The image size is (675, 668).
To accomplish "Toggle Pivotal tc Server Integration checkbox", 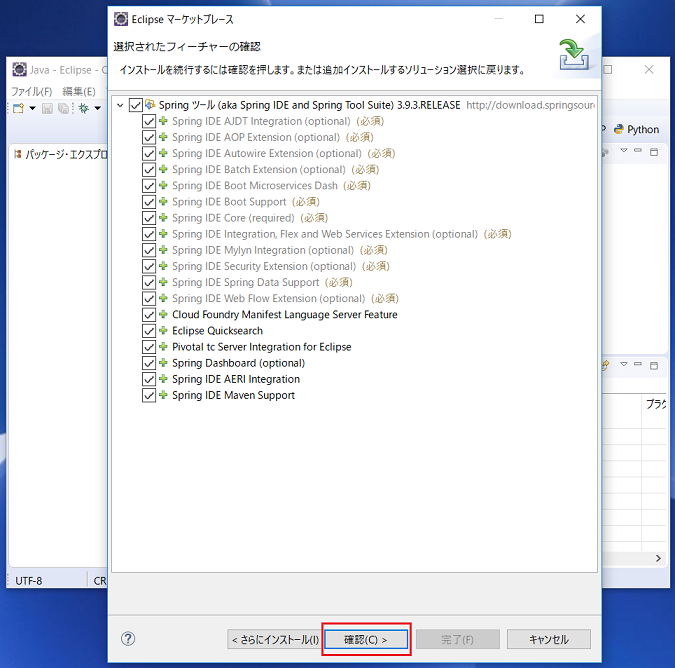I will pos(149,347).
